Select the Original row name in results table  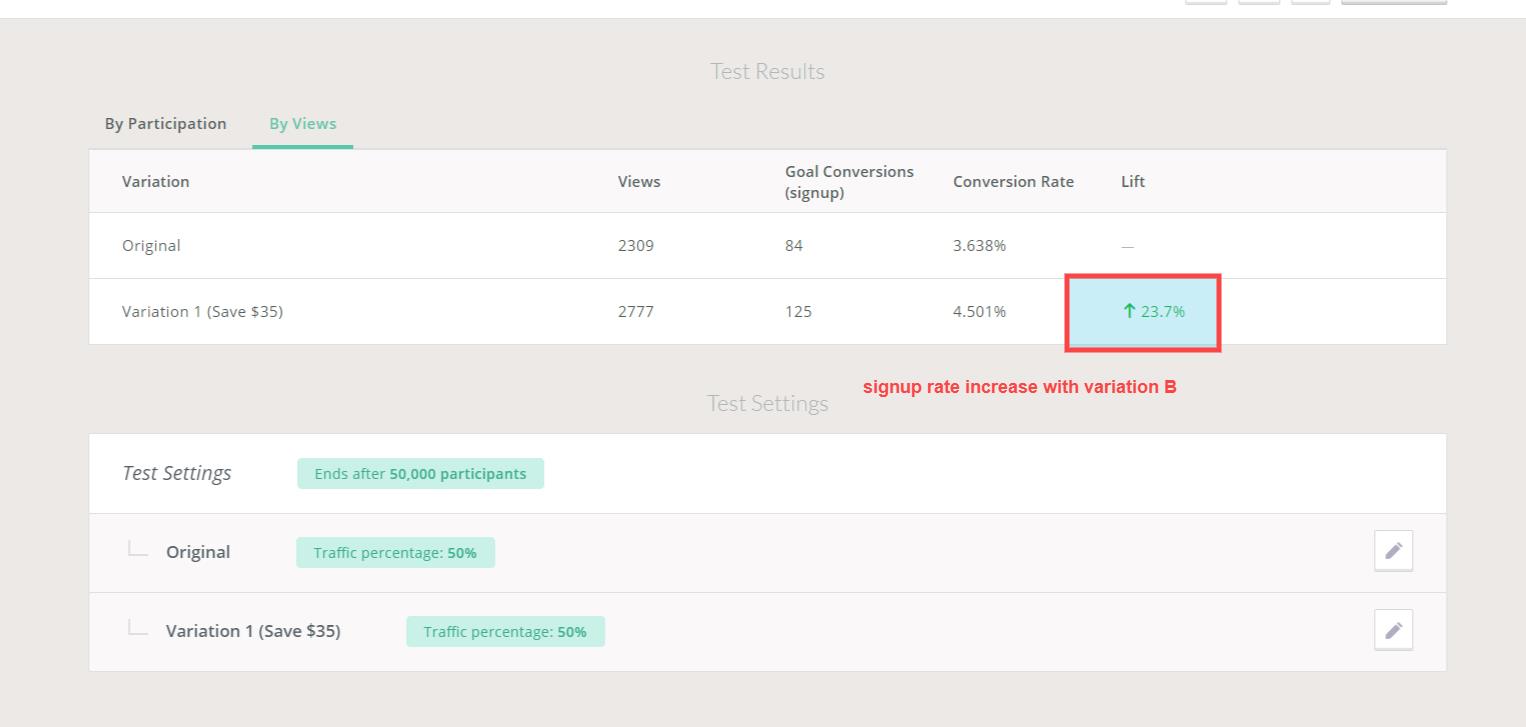click(x=151, y=245)
